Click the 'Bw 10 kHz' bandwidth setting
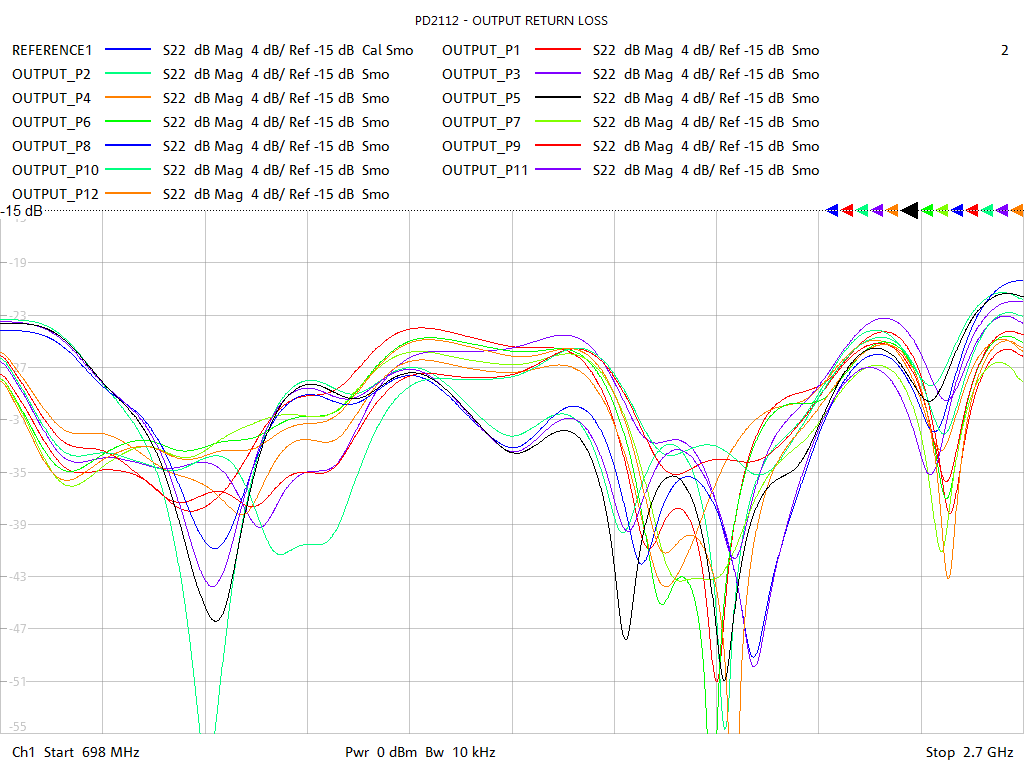 click(x=460, y=752)
